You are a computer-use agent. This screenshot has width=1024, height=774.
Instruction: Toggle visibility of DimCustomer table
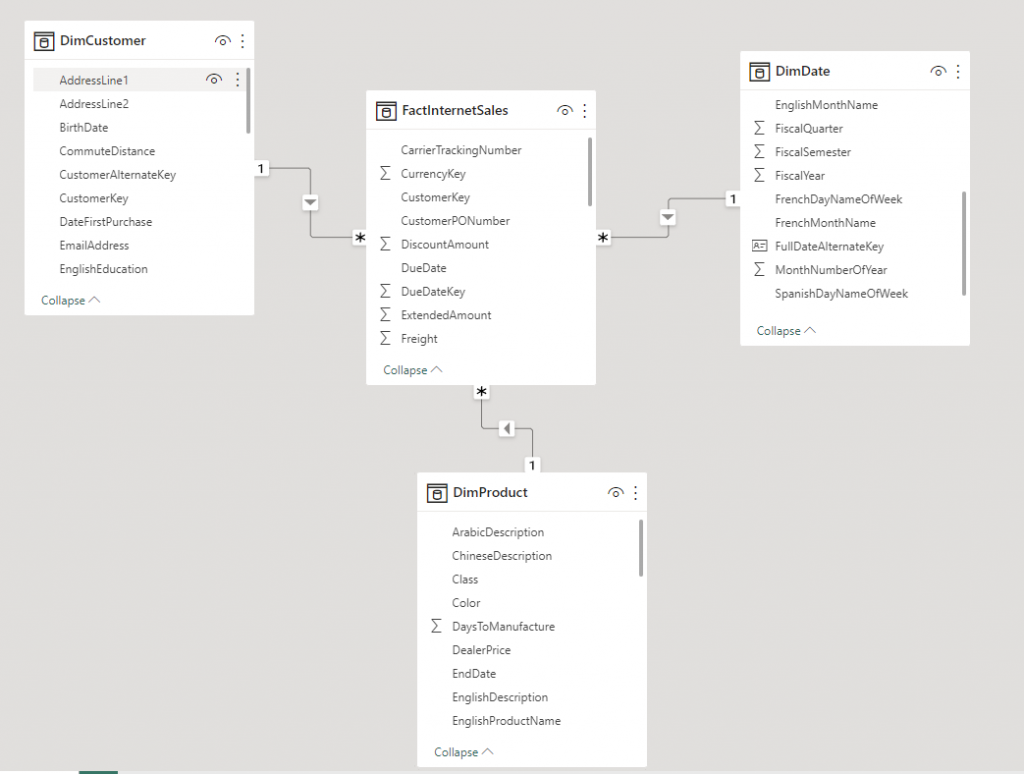222,41
